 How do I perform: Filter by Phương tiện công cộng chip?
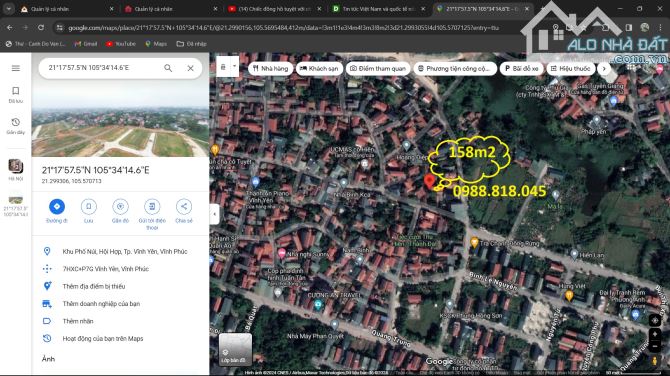coord(455,68)
